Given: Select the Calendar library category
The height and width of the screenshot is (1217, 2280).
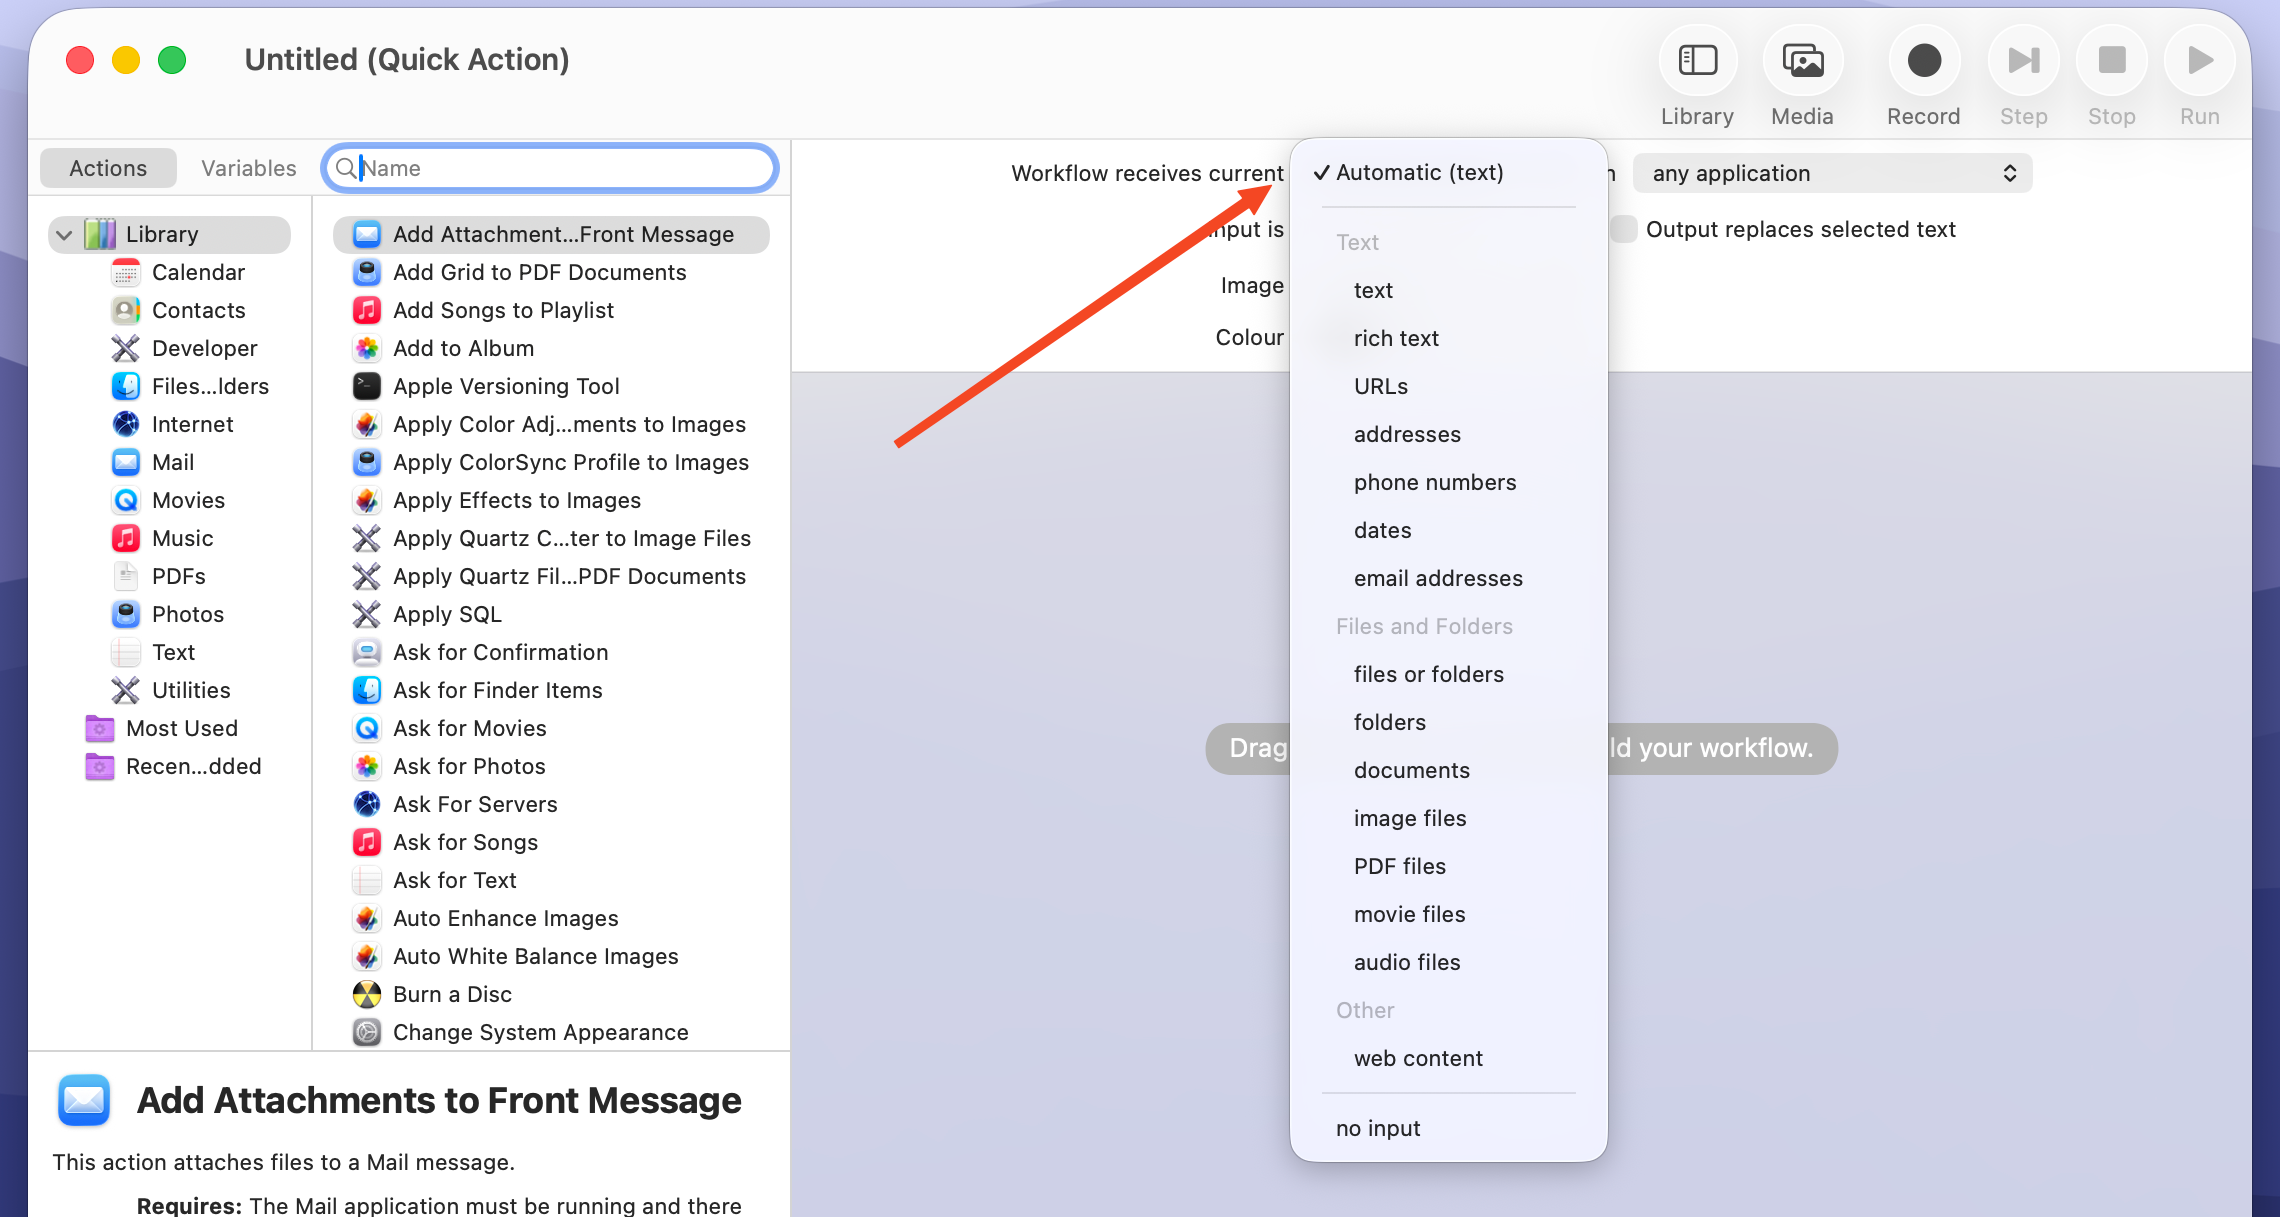Looking at the screenshot, I should pyautogui.click(x=197, y=272).
